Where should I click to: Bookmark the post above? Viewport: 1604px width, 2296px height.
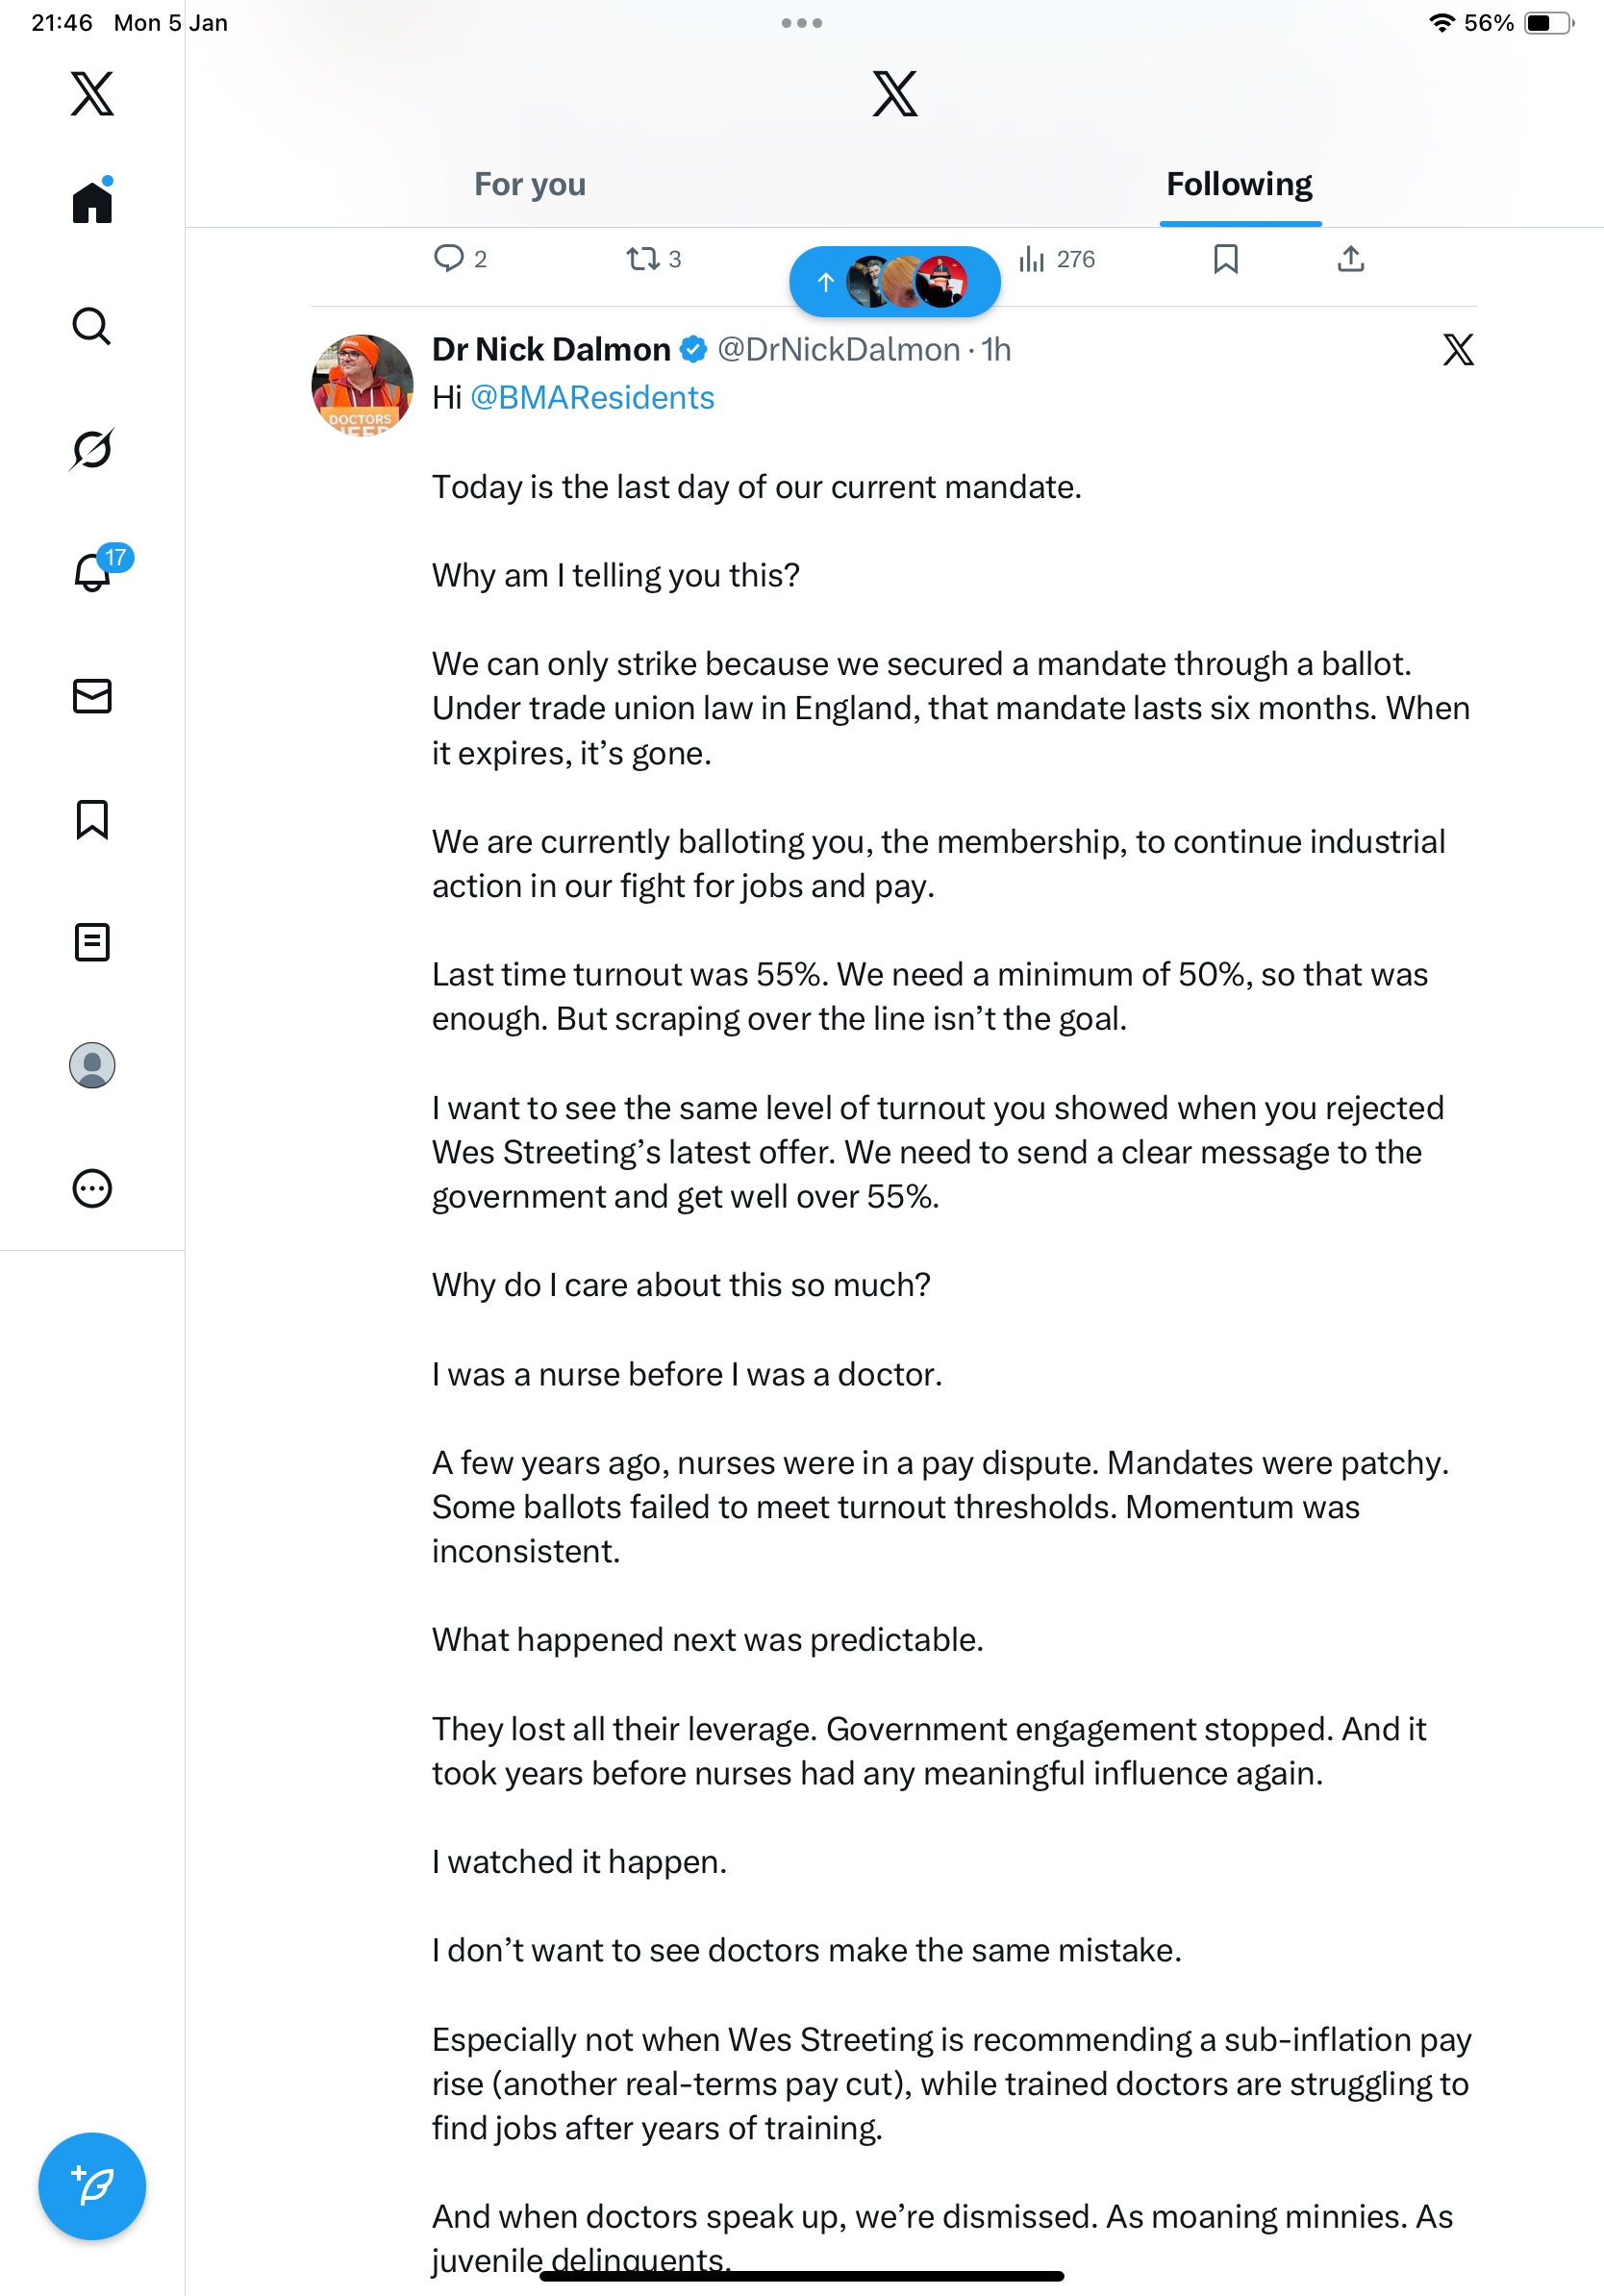coord(1225,259)
